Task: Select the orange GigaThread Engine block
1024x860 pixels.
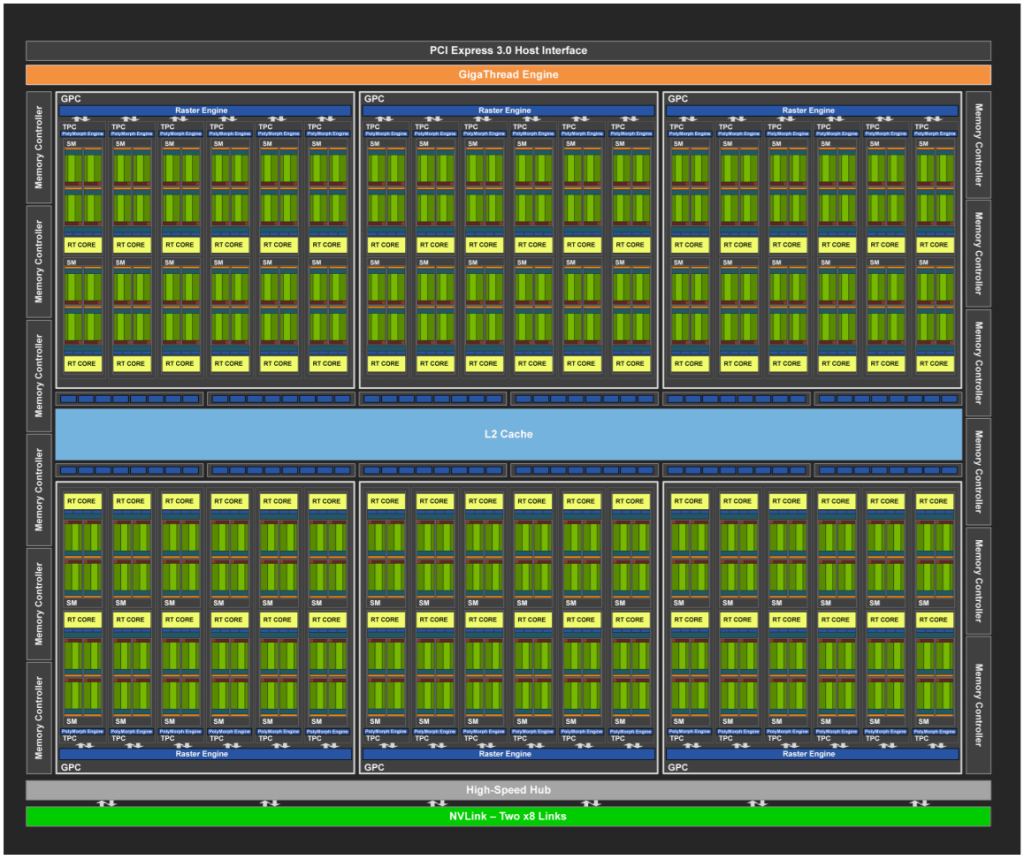Action: (x=508, y=74)
